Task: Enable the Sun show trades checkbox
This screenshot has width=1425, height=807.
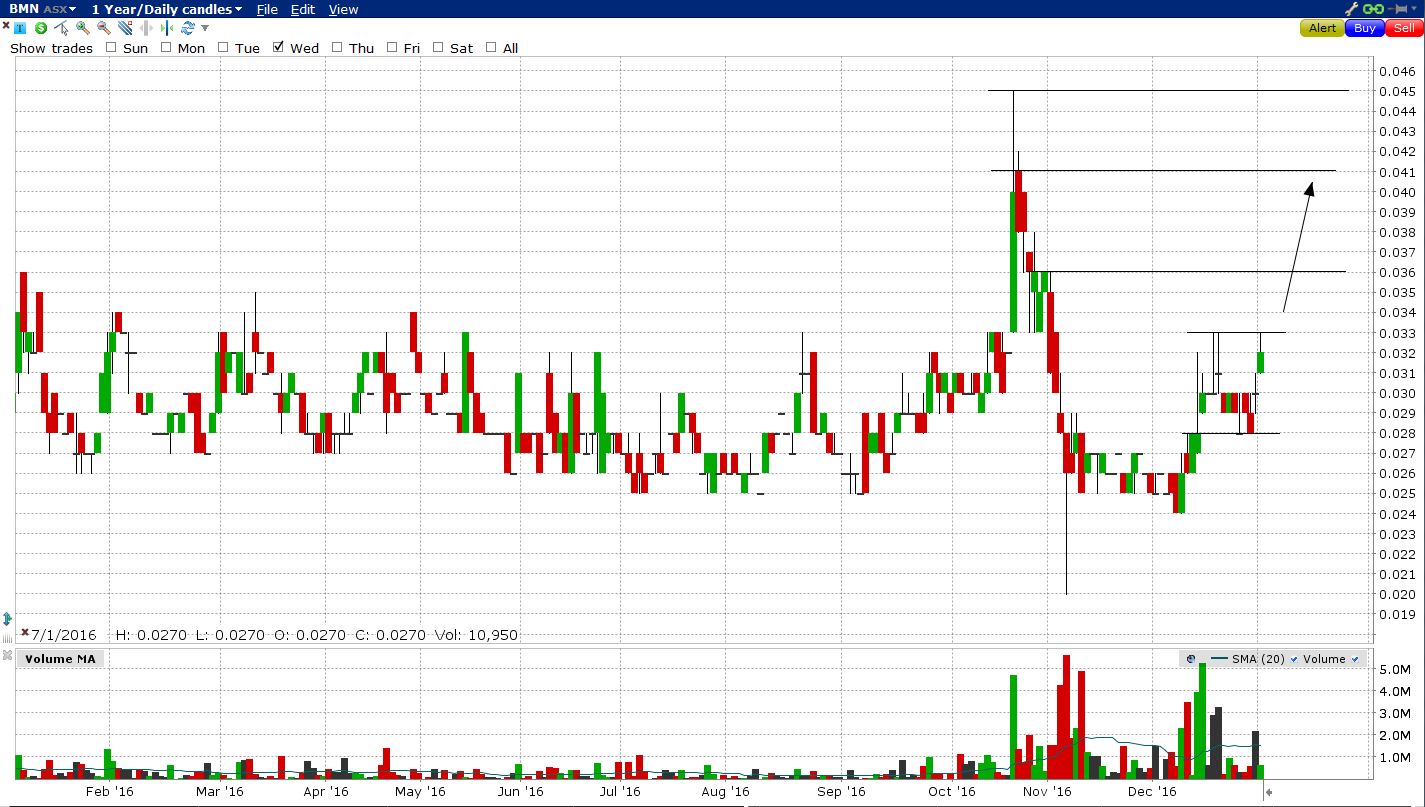Action: [111, 47]
